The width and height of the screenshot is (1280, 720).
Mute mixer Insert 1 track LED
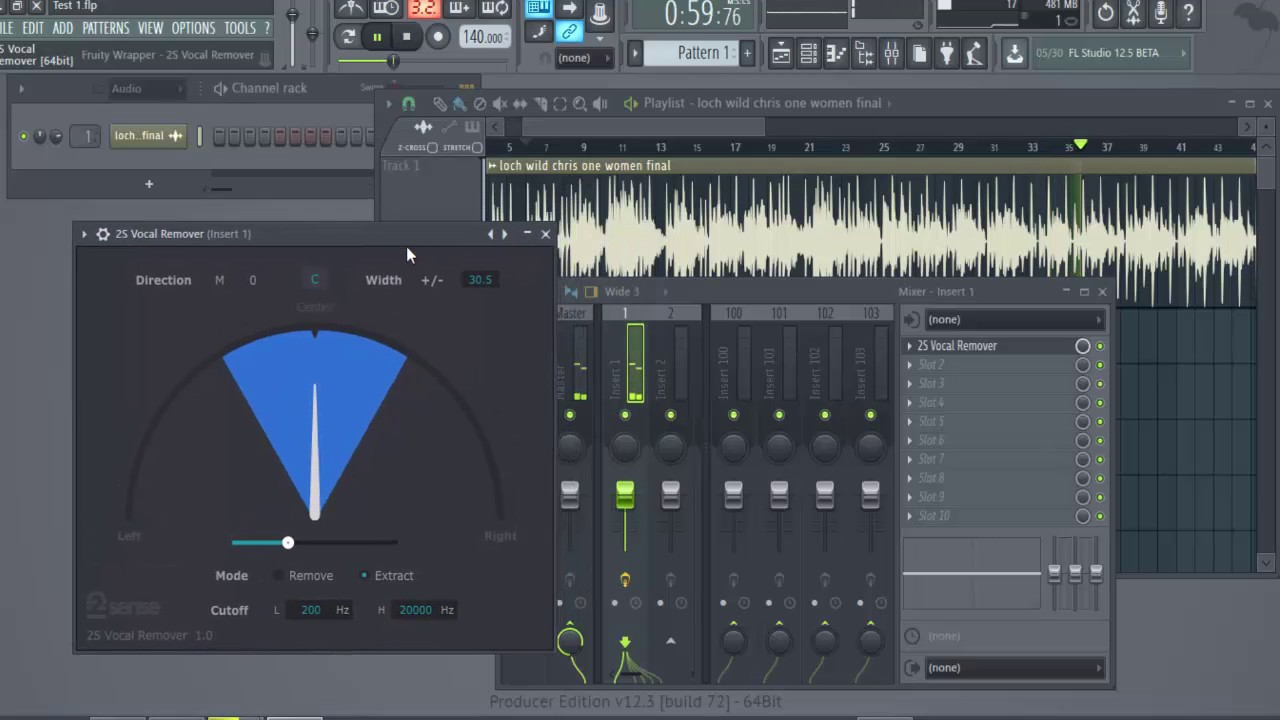coord(625,415)
